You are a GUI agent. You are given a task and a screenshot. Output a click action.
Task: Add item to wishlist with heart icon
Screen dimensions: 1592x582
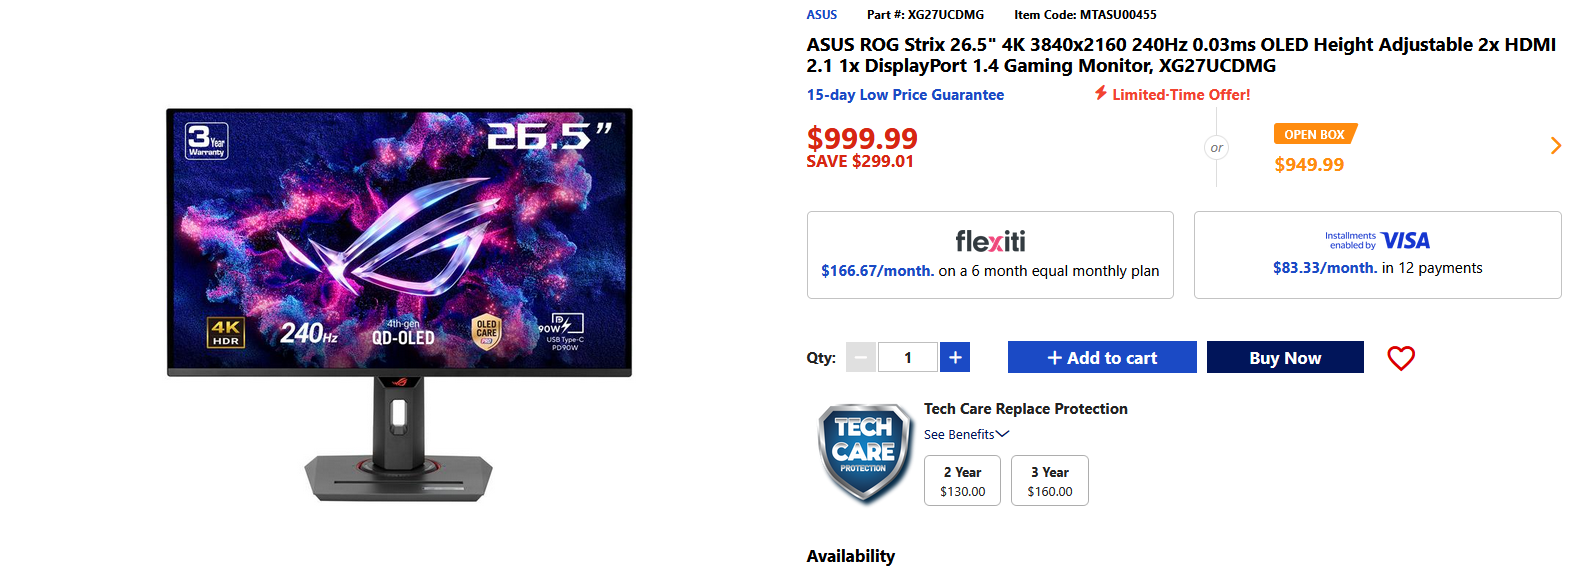[1401, 358]
